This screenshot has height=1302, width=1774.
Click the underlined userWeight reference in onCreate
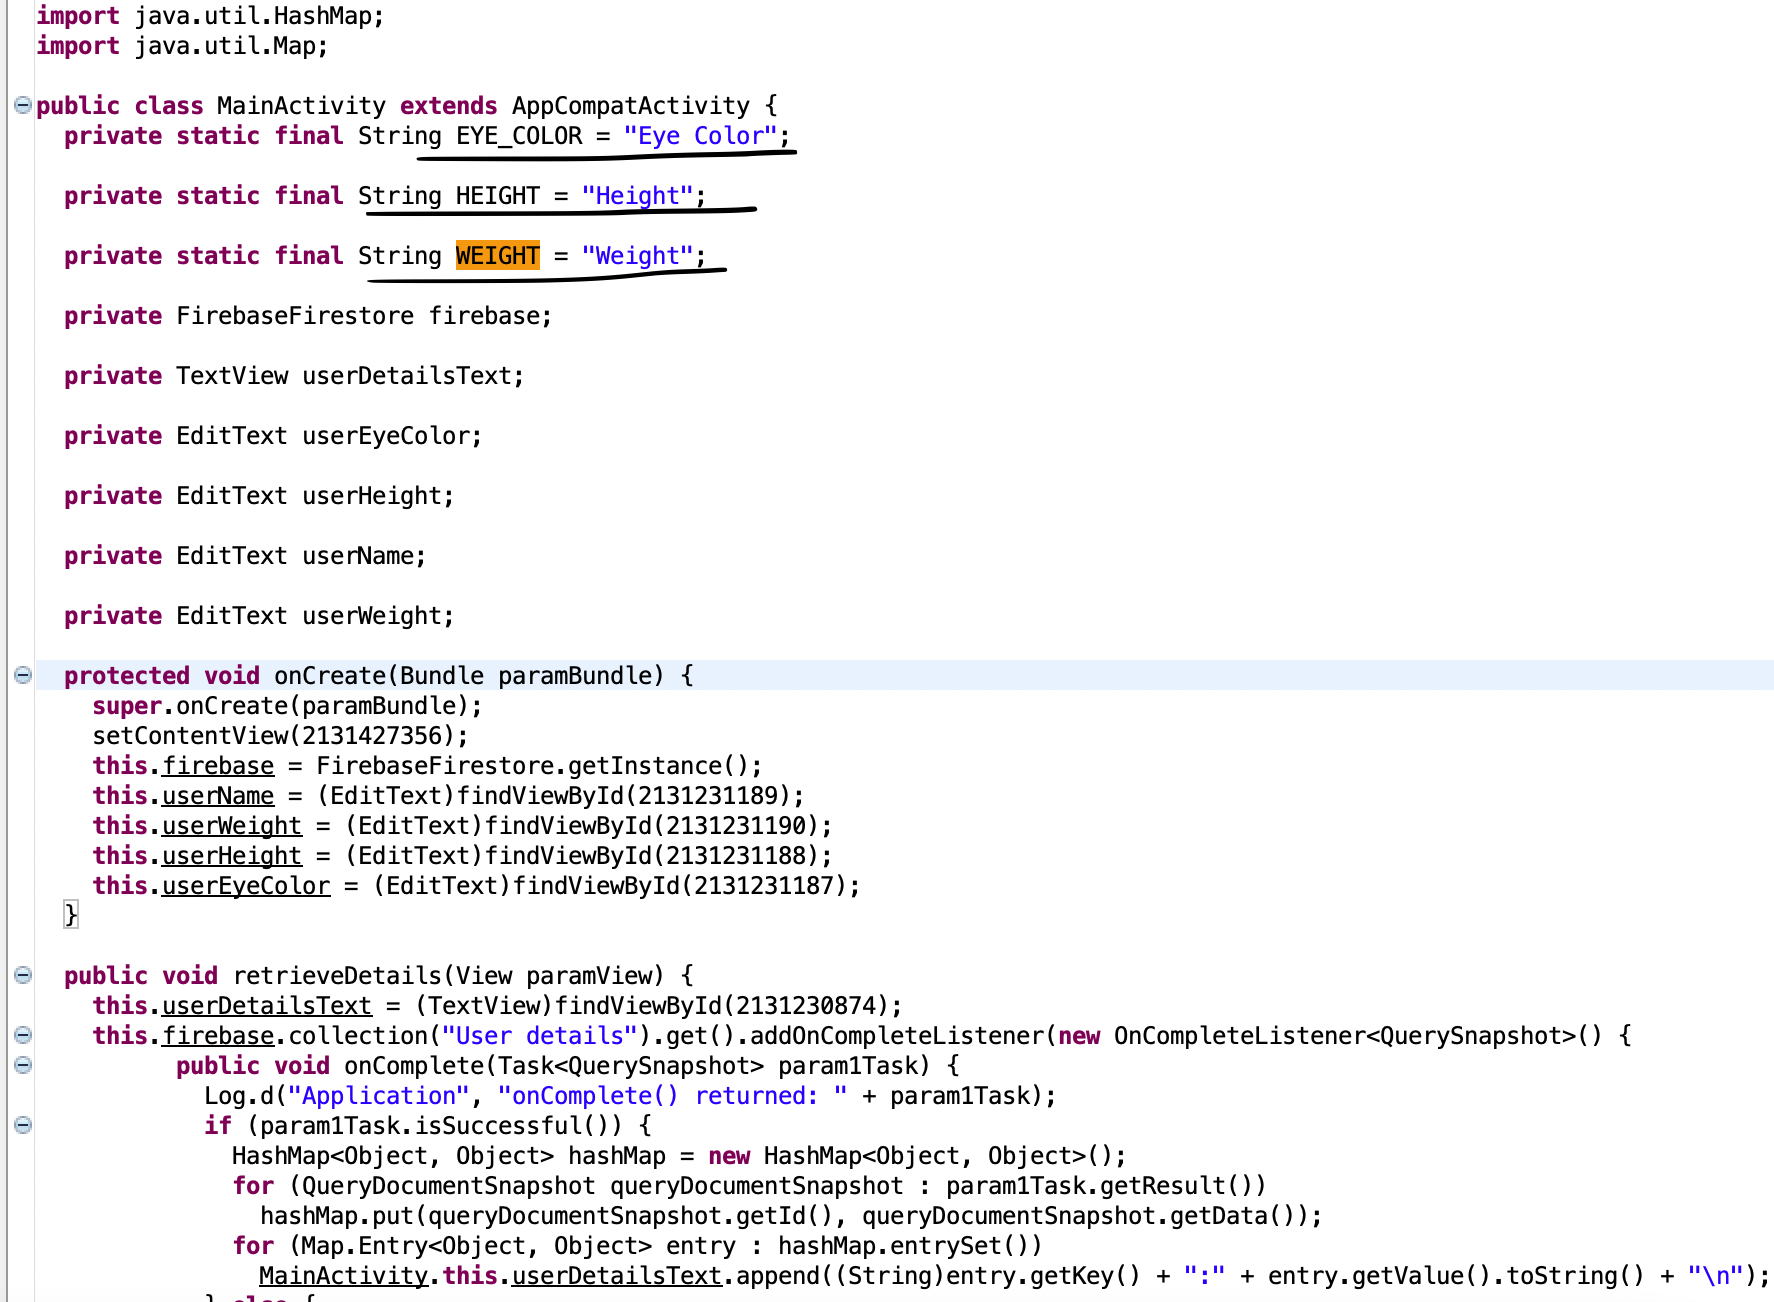point(232,826)
